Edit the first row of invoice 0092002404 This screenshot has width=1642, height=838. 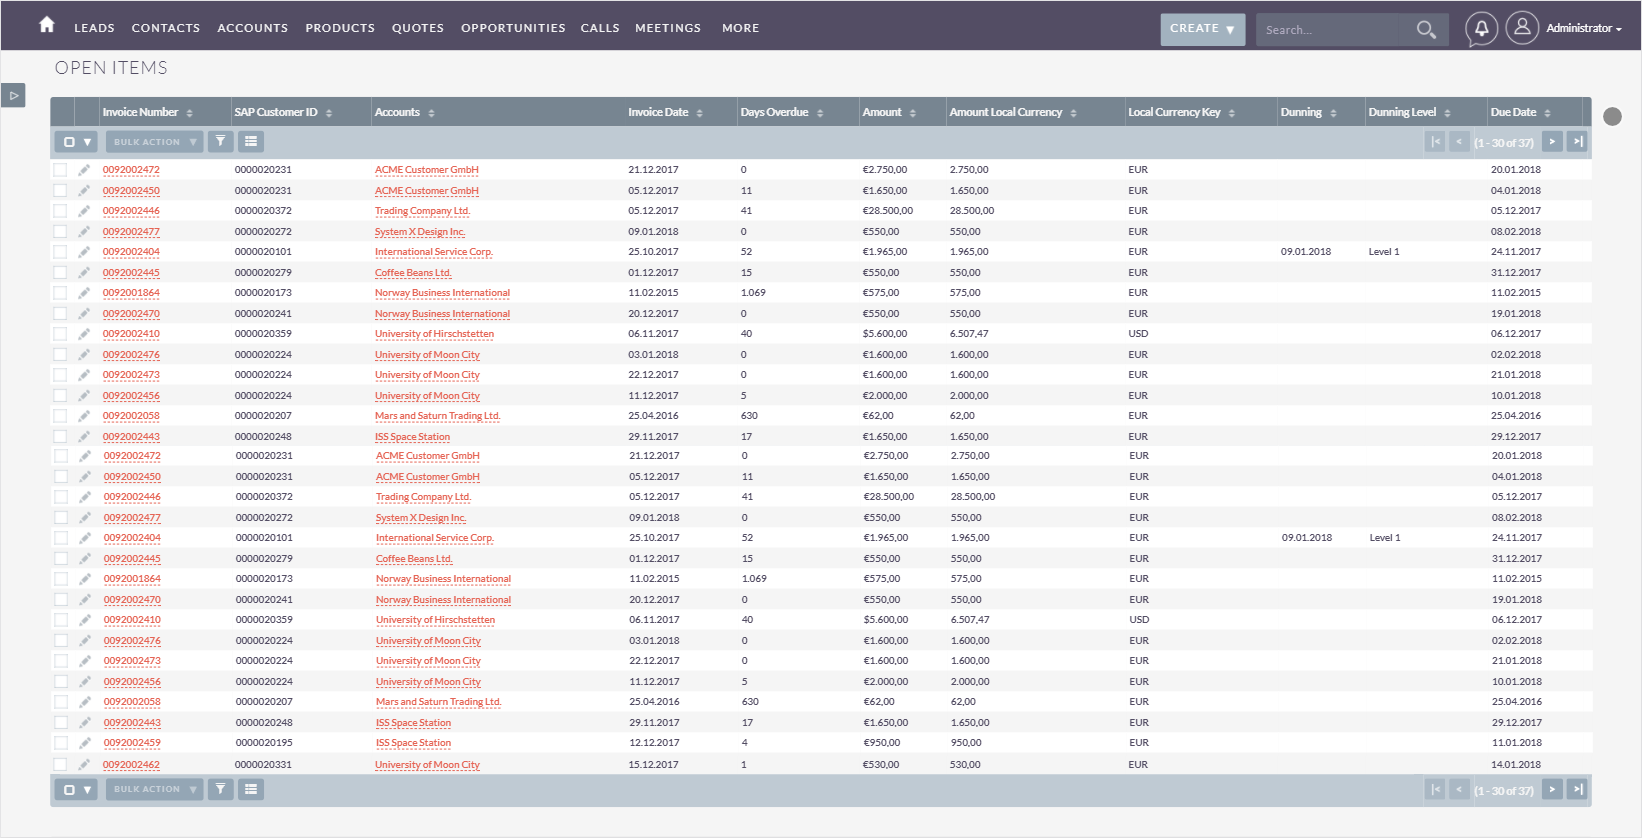click(x=84, y=252)
